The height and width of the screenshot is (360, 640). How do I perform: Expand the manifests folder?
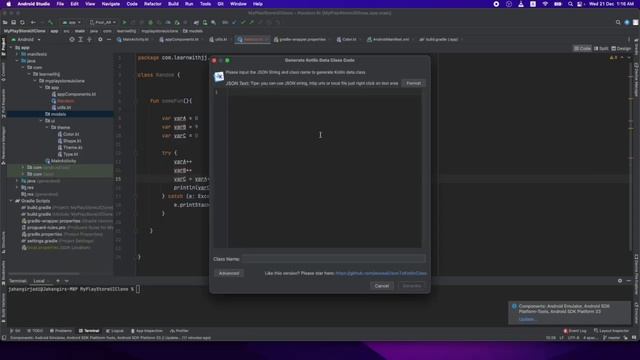(x=17, y=54)
